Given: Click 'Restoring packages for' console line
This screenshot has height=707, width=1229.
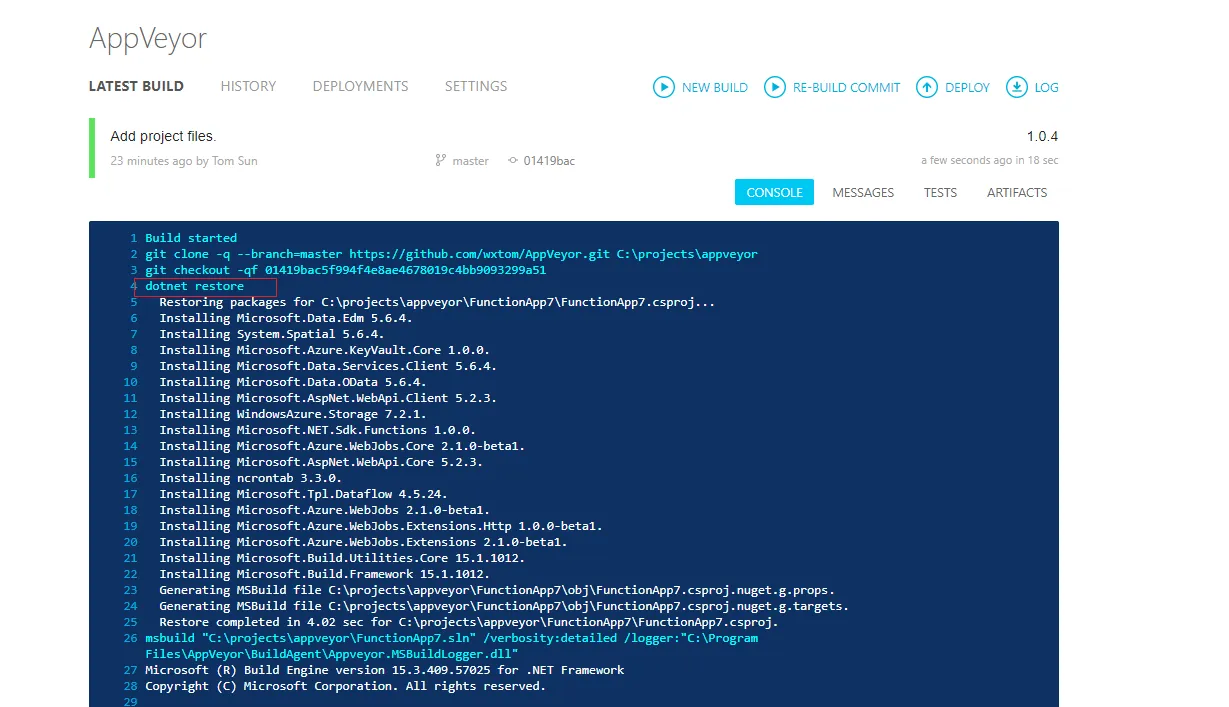Looking at the screenshot, I should [x=437, y=302].
